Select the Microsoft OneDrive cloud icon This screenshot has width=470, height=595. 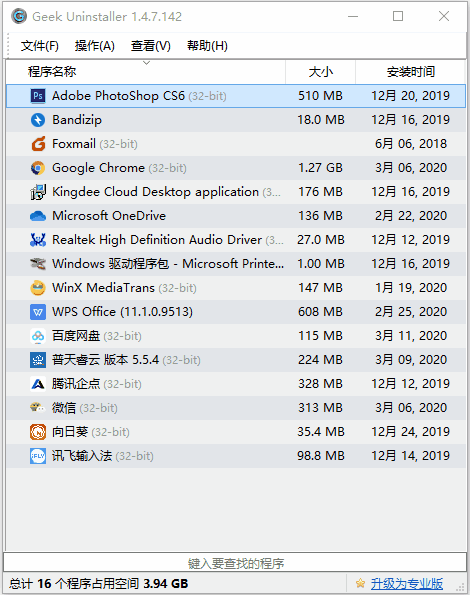pyautogui.click(x=38, y=216)
